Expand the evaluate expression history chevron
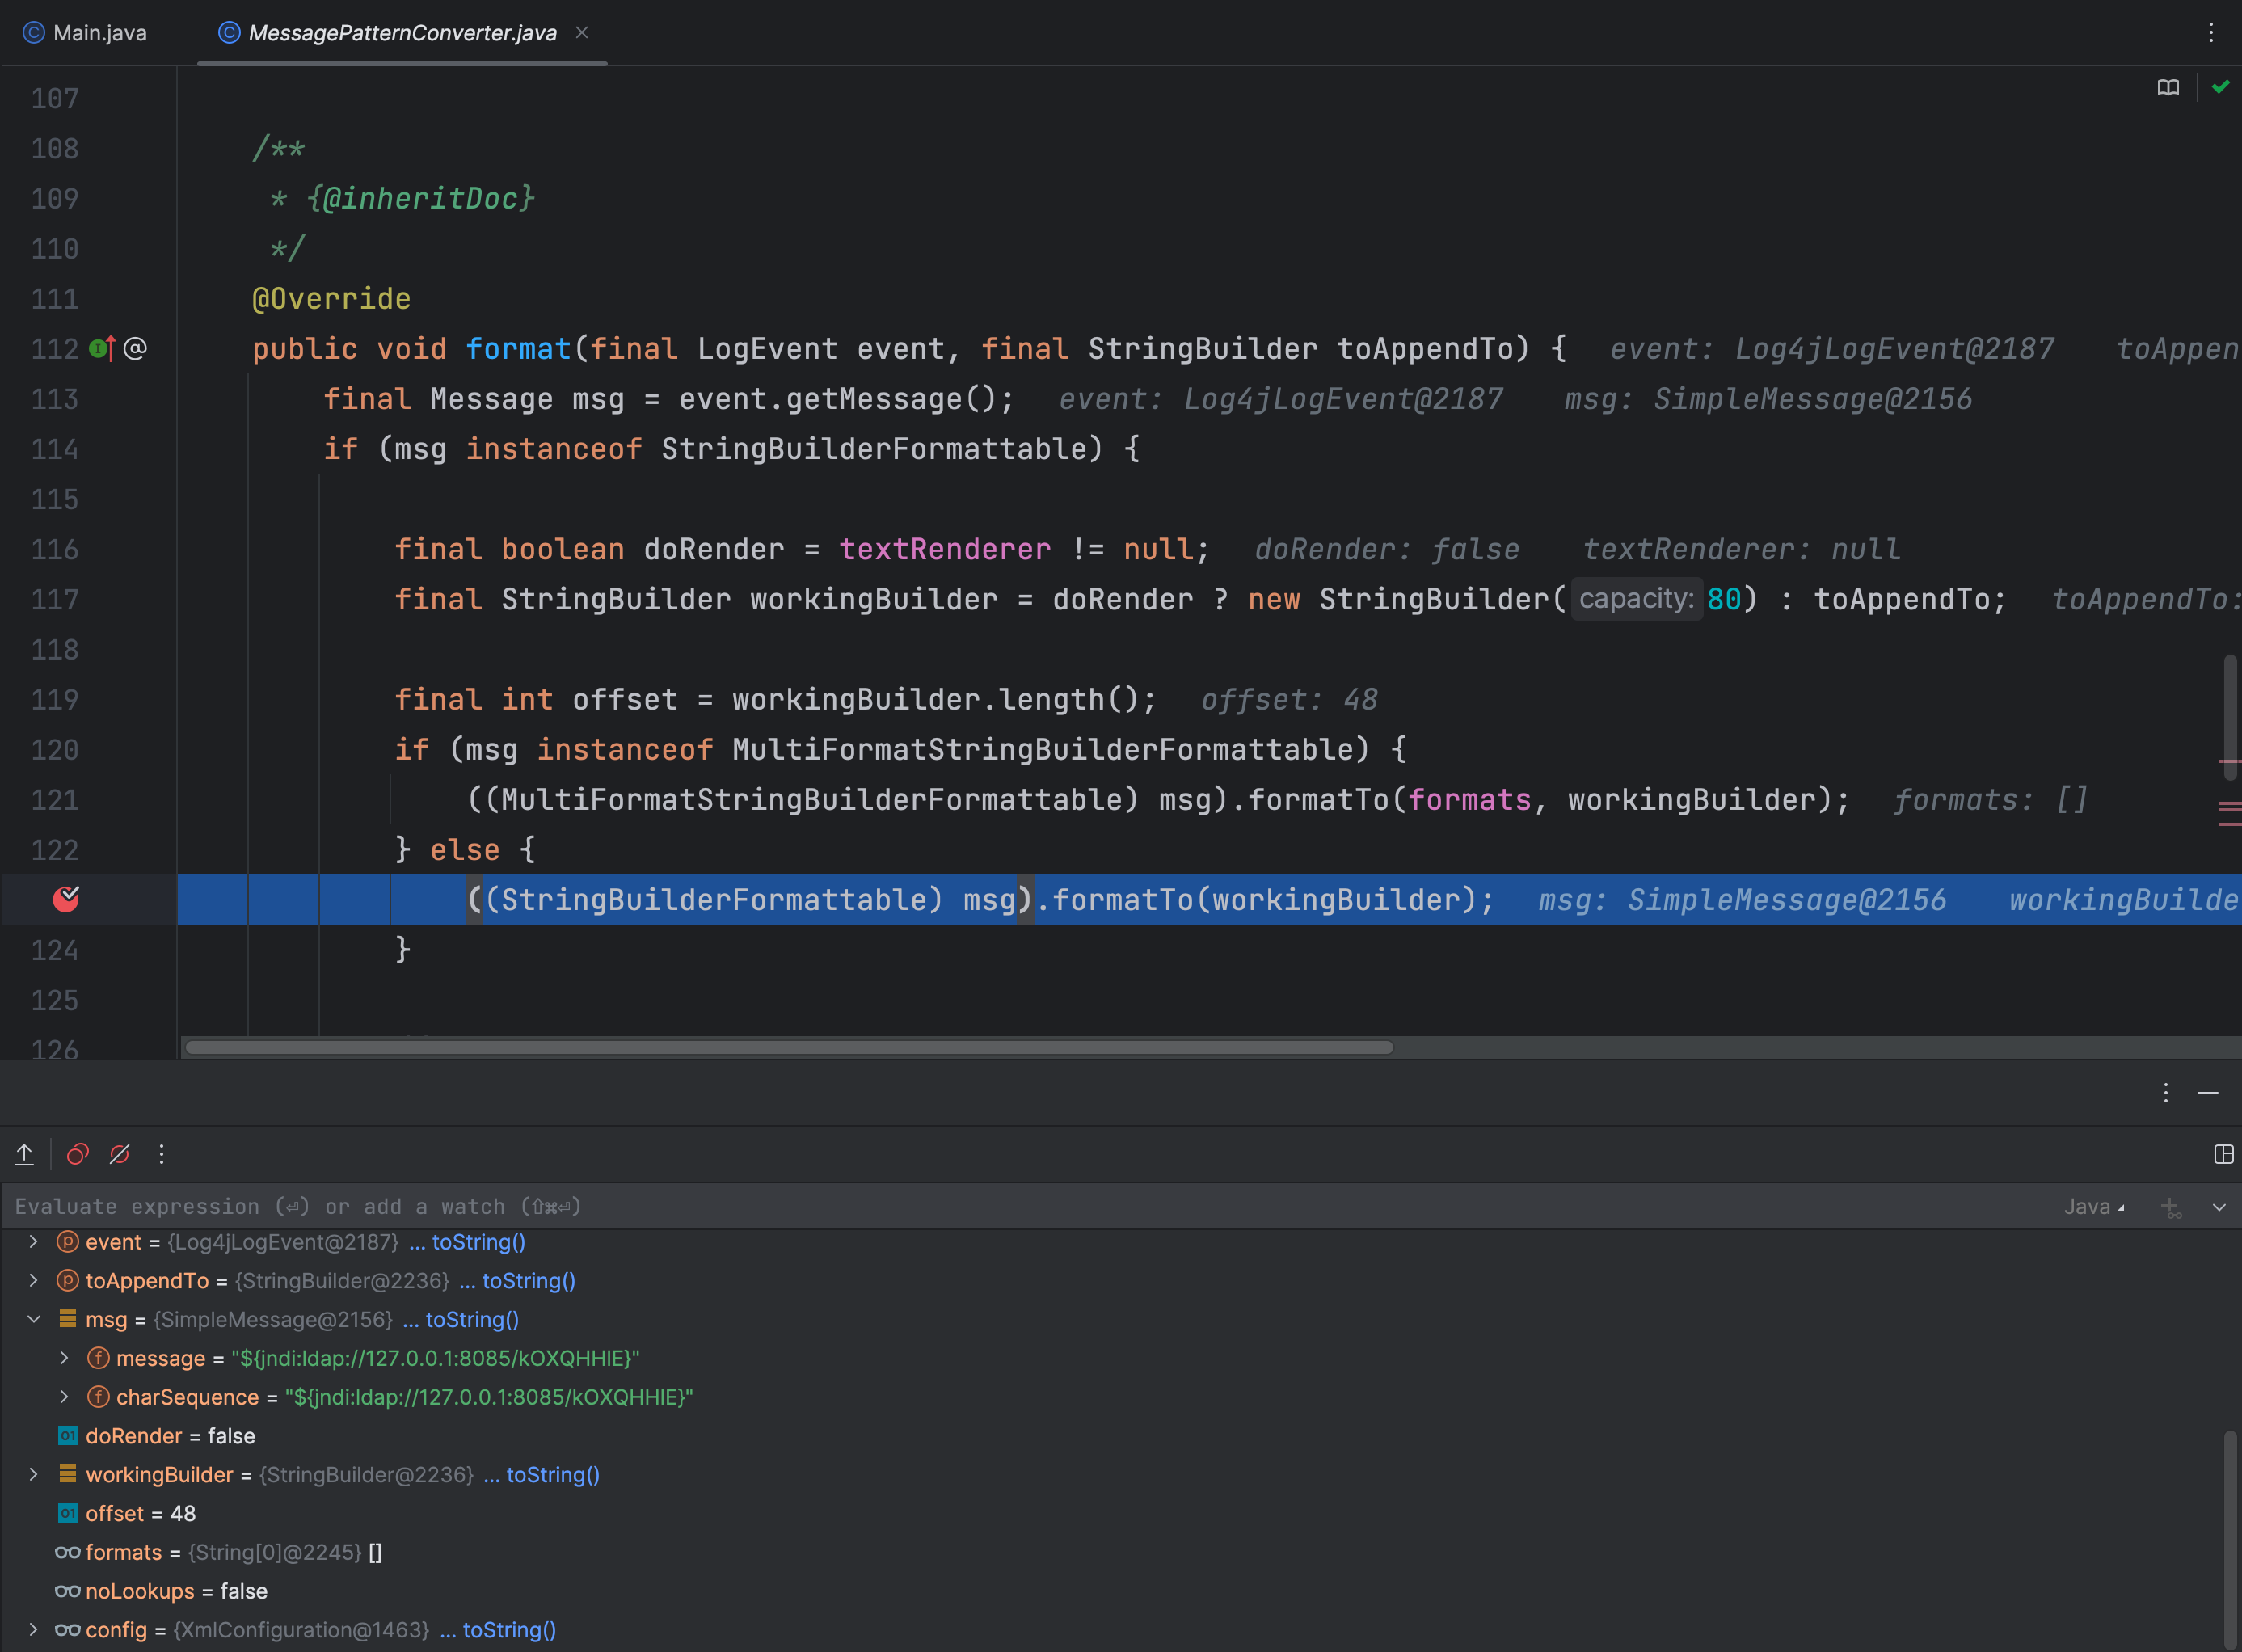Screen dimensions: 2242x1652 point(2219,1207)
